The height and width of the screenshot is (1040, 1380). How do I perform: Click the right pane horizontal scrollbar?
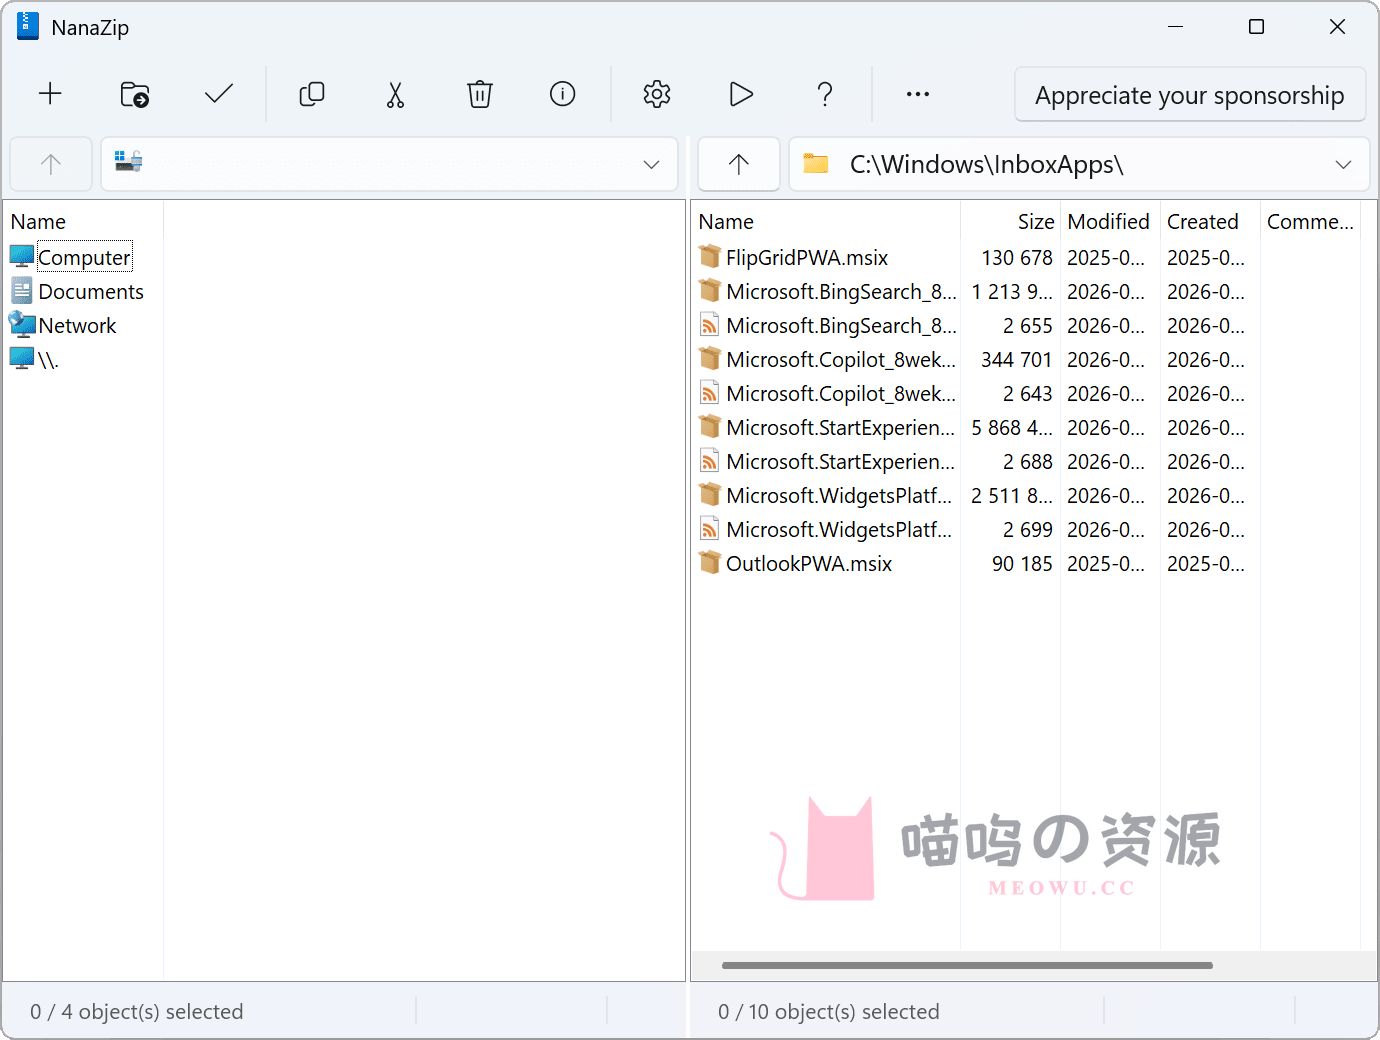[x=967, y=966]
